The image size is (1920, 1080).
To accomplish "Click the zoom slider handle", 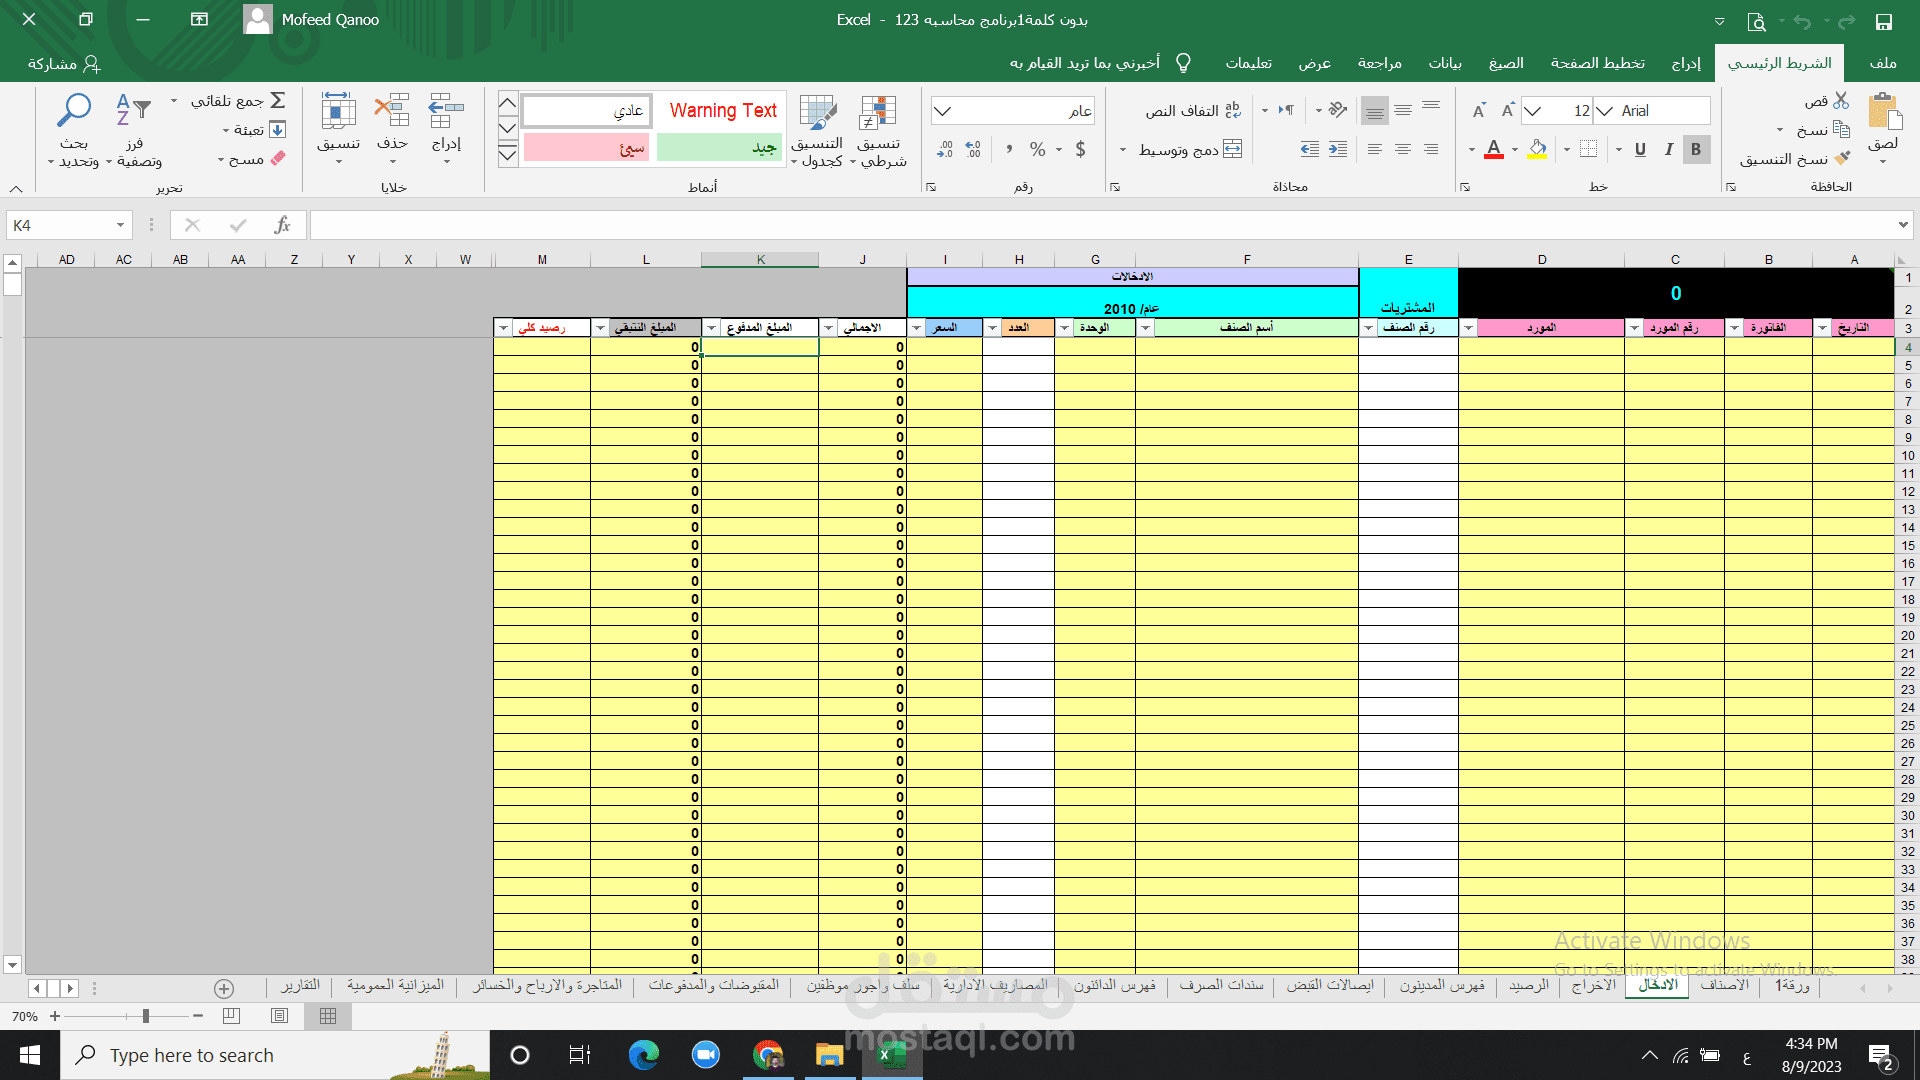I will click(x=146, y=1016).
